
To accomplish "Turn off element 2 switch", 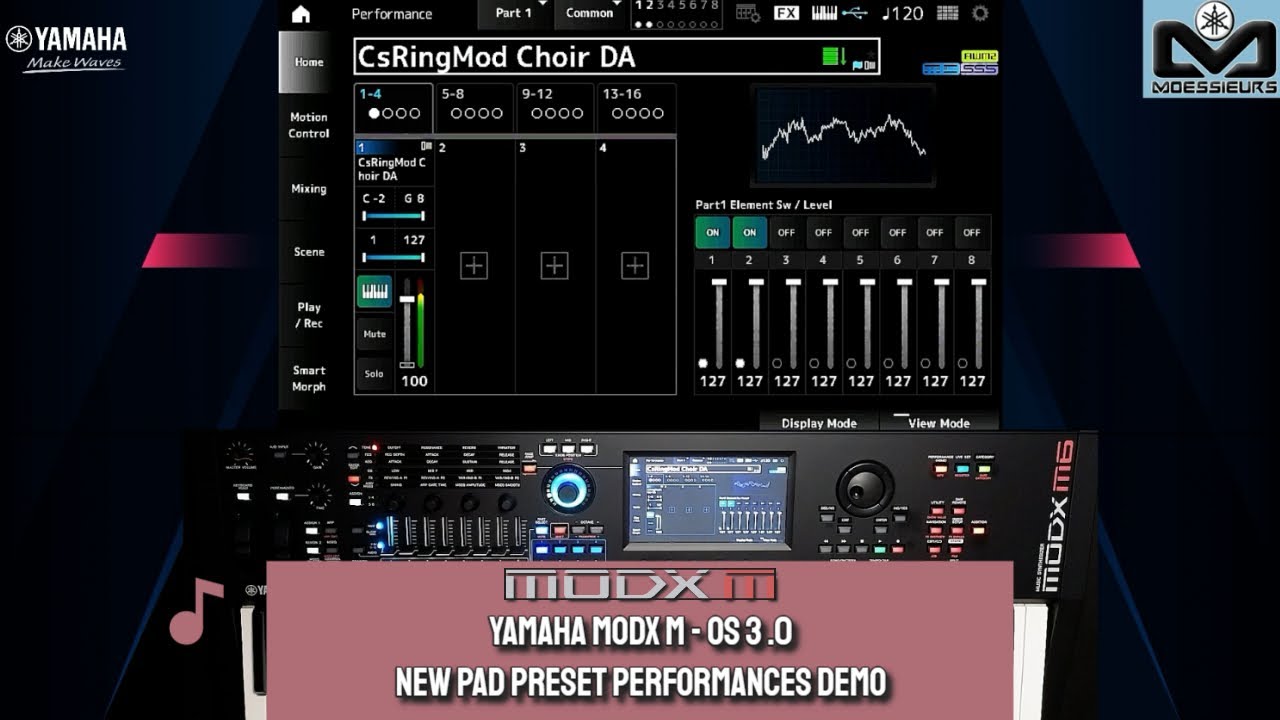I will [x=750, y=232].
